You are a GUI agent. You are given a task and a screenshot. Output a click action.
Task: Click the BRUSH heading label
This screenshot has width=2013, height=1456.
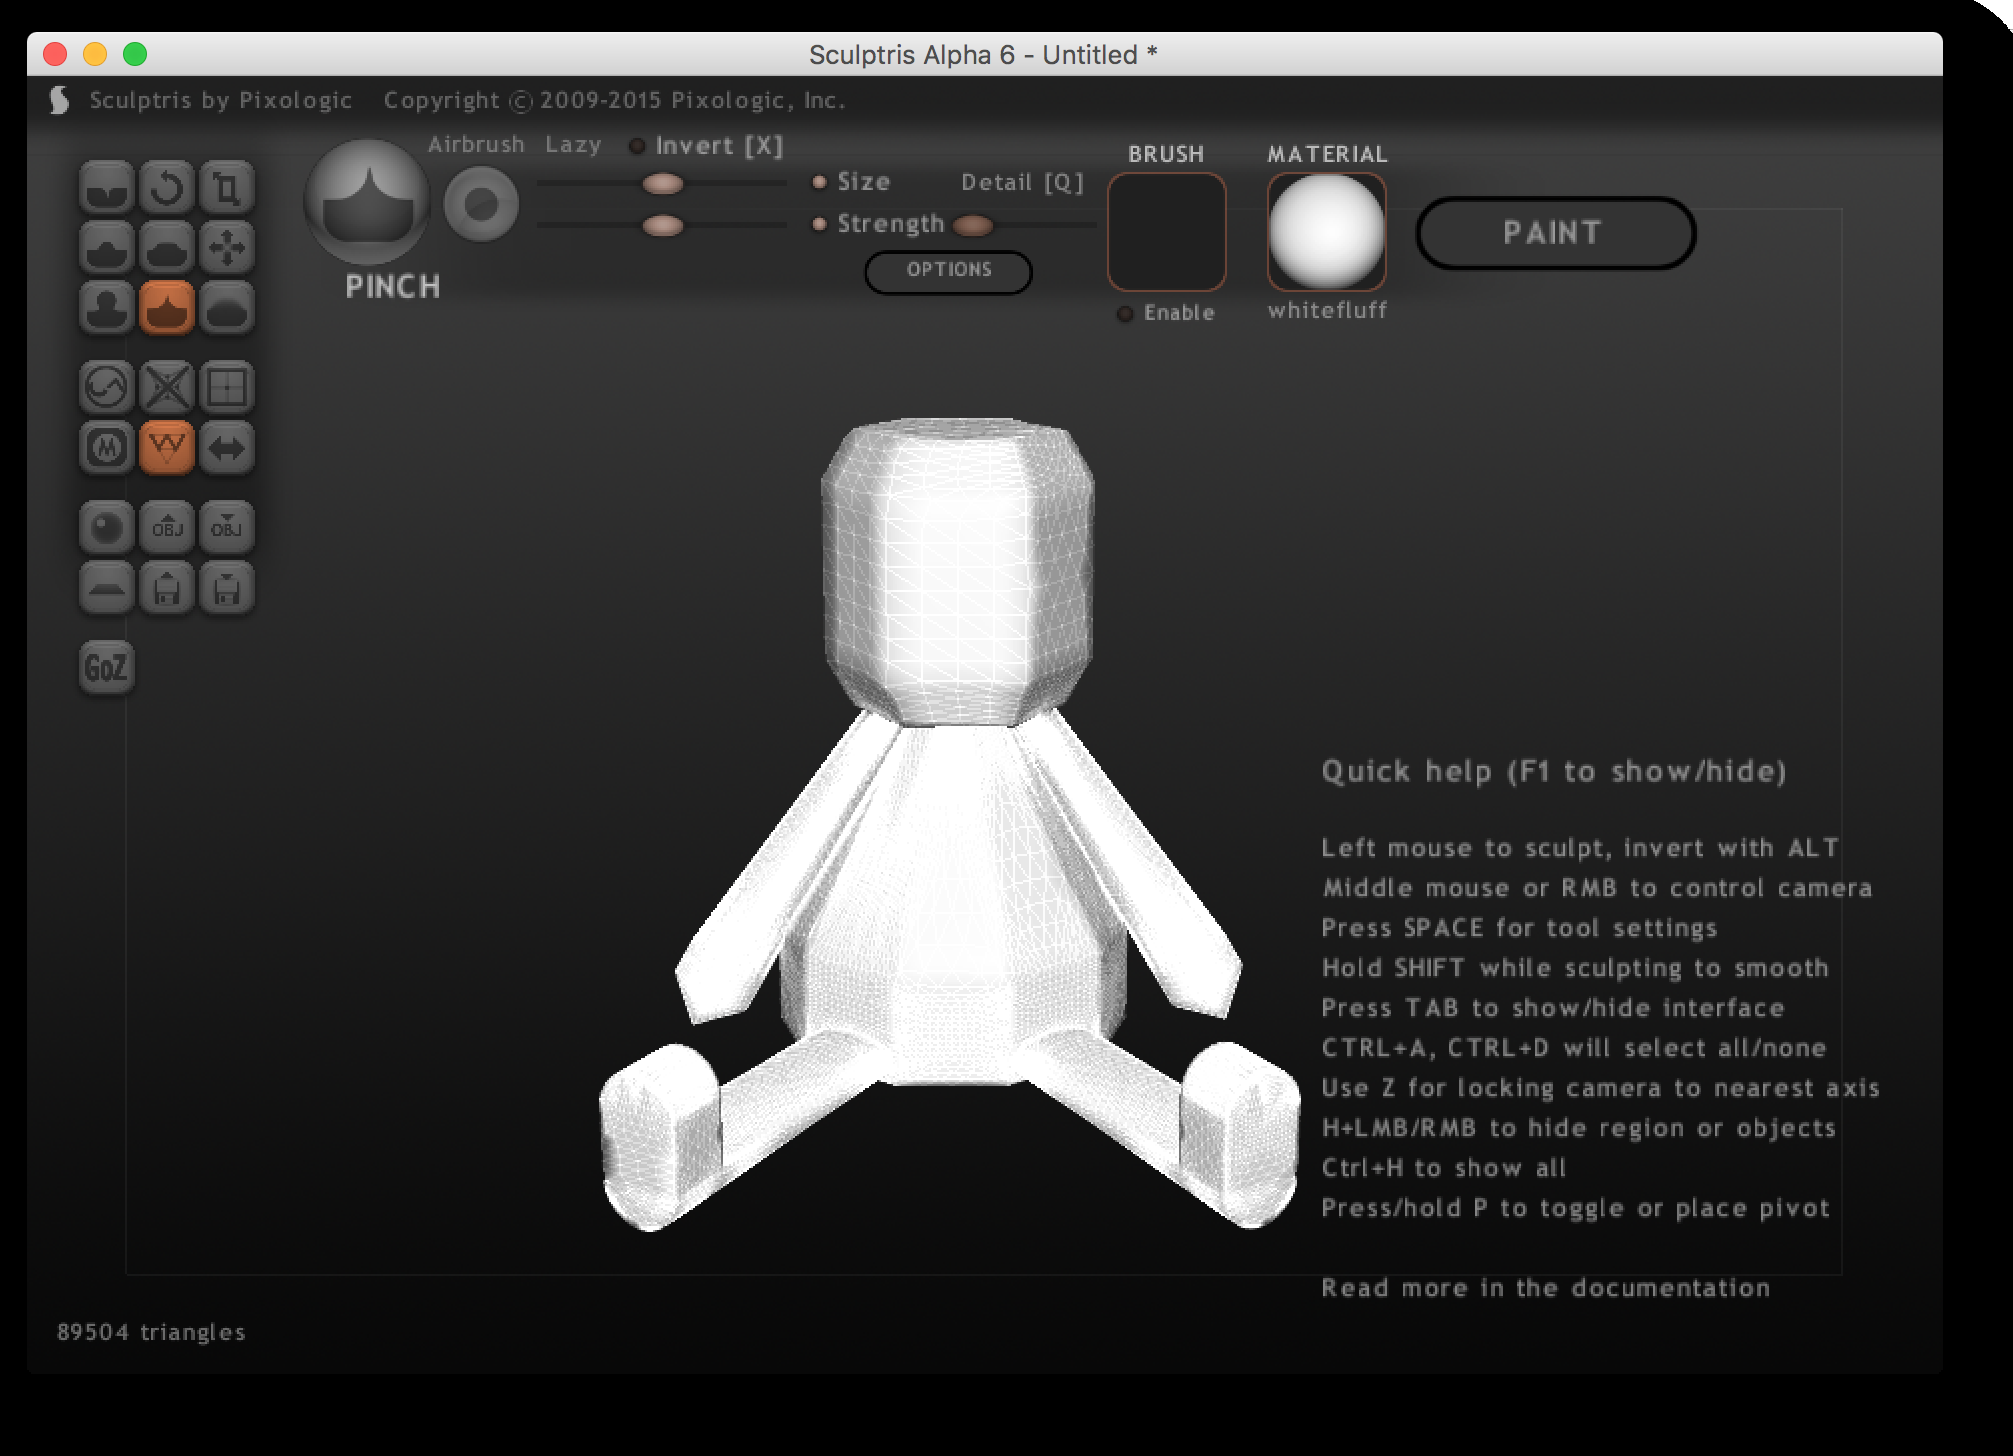1166,154
